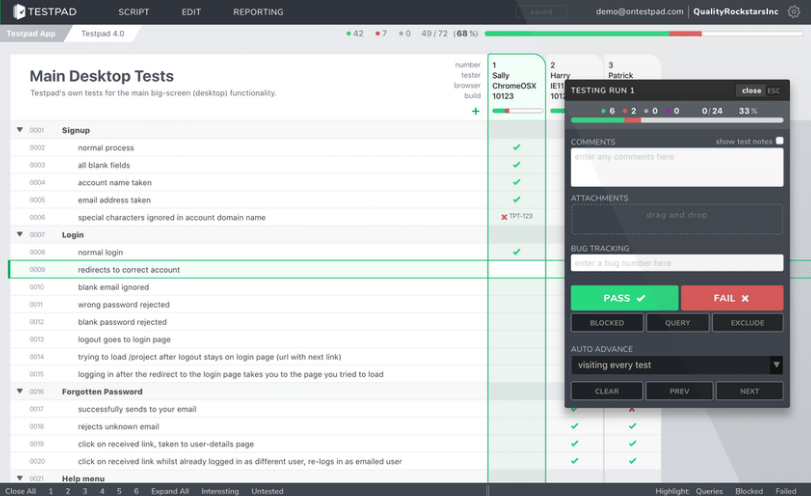The width and height of the screenshot is (811, 496).
Task: Click pass checkmark for all blank fields
Action: click(x=516, y=165)
